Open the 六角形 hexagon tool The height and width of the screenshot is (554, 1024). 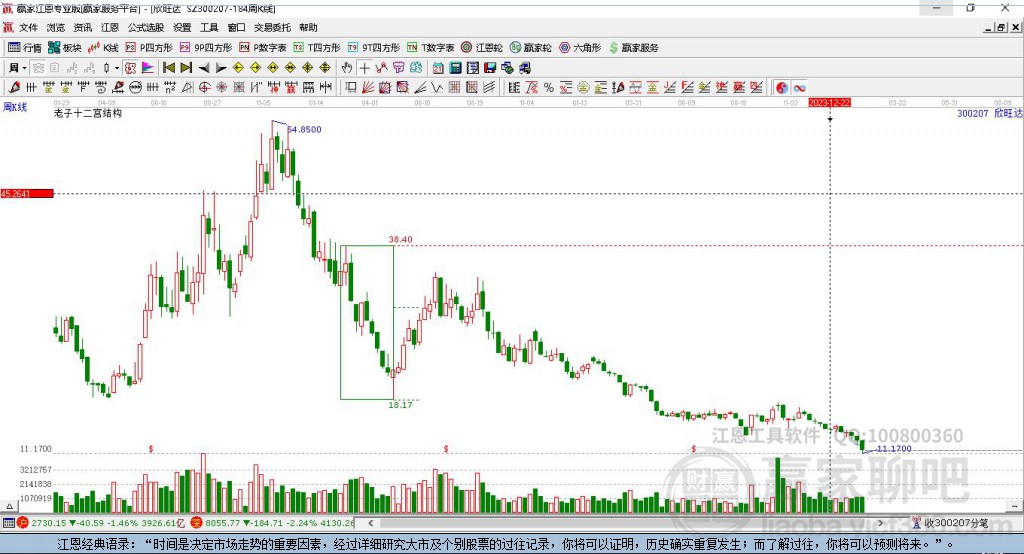[580, 48]
